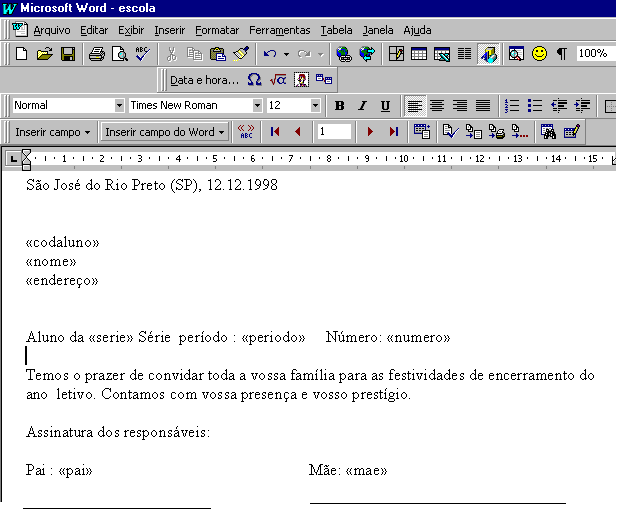Viewport: 637px width, 532px height.
Task: Click the Format Painter brush icon
Action: 240,54
